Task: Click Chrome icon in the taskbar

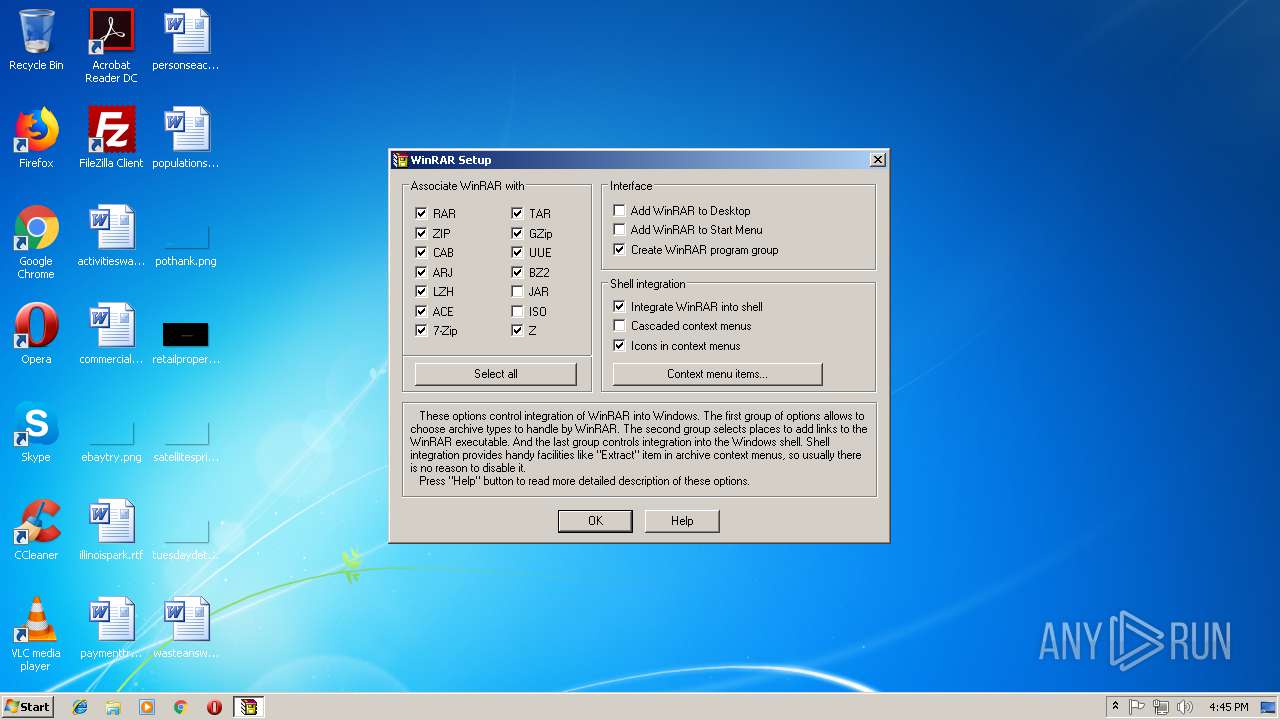Action: (181, 707)
